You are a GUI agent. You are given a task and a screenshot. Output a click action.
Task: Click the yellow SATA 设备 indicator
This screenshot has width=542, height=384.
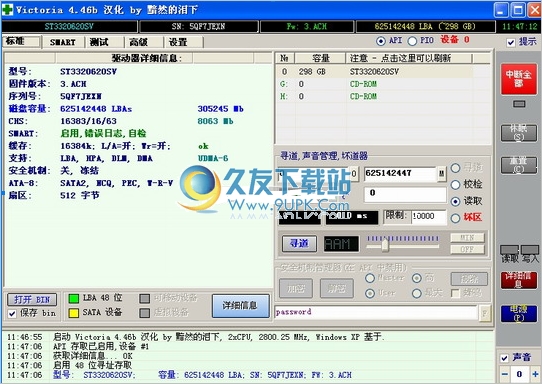(74, 313)
